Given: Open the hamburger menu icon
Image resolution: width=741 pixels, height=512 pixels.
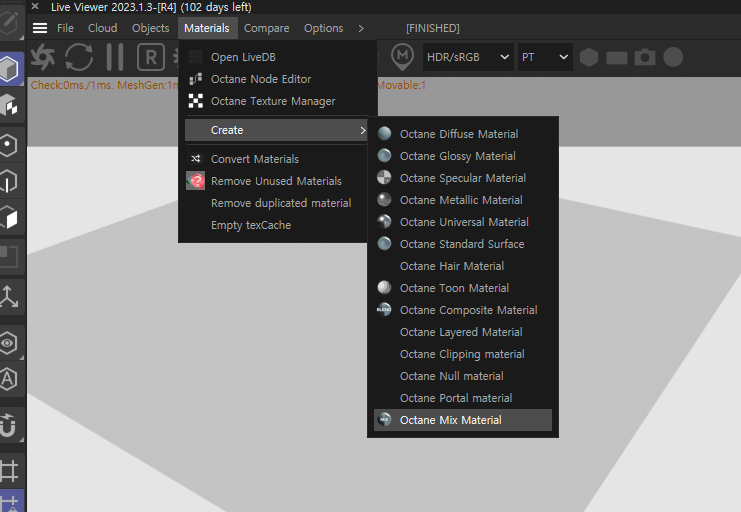Looking at the screenshot, I should [40, 28].
